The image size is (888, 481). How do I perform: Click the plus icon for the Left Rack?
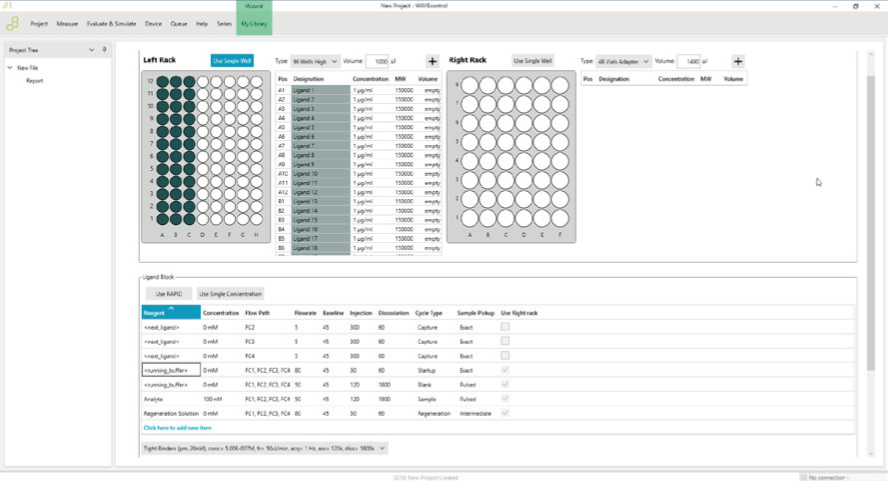(x=432, y=61)
